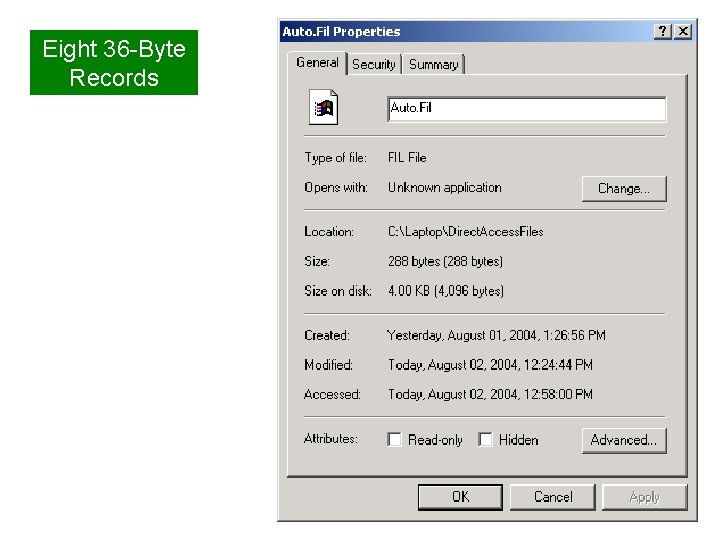Image resolution: width=720 pixels, height=540 pixels.
Task: Click the question mark help button
Action: coord(662,31)
